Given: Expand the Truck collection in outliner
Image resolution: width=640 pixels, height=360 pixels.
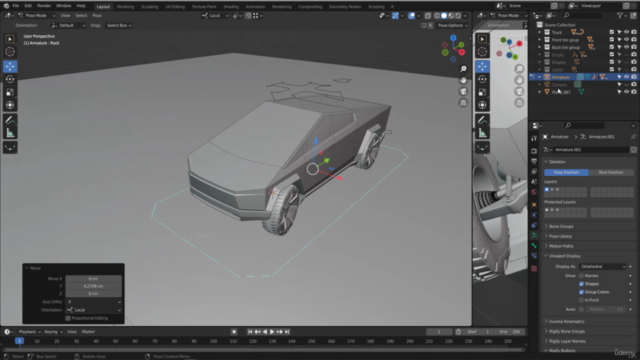Looking at the screenshot, I should pyautogui.click(x=540, y=32).
